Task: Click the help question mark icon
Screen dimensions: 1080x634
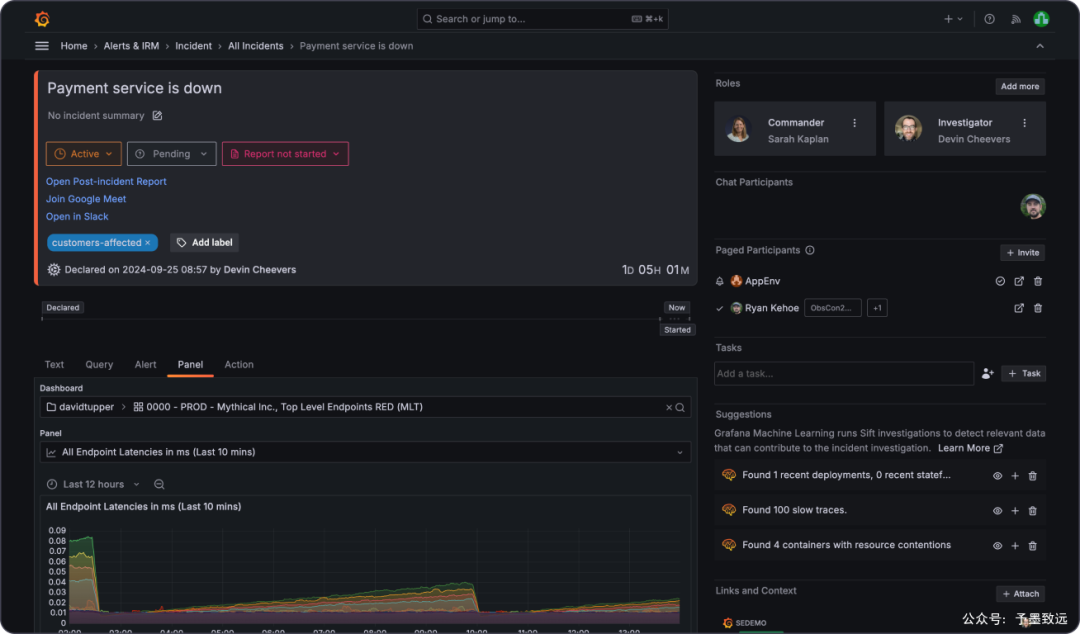Action: click(989, 18)
